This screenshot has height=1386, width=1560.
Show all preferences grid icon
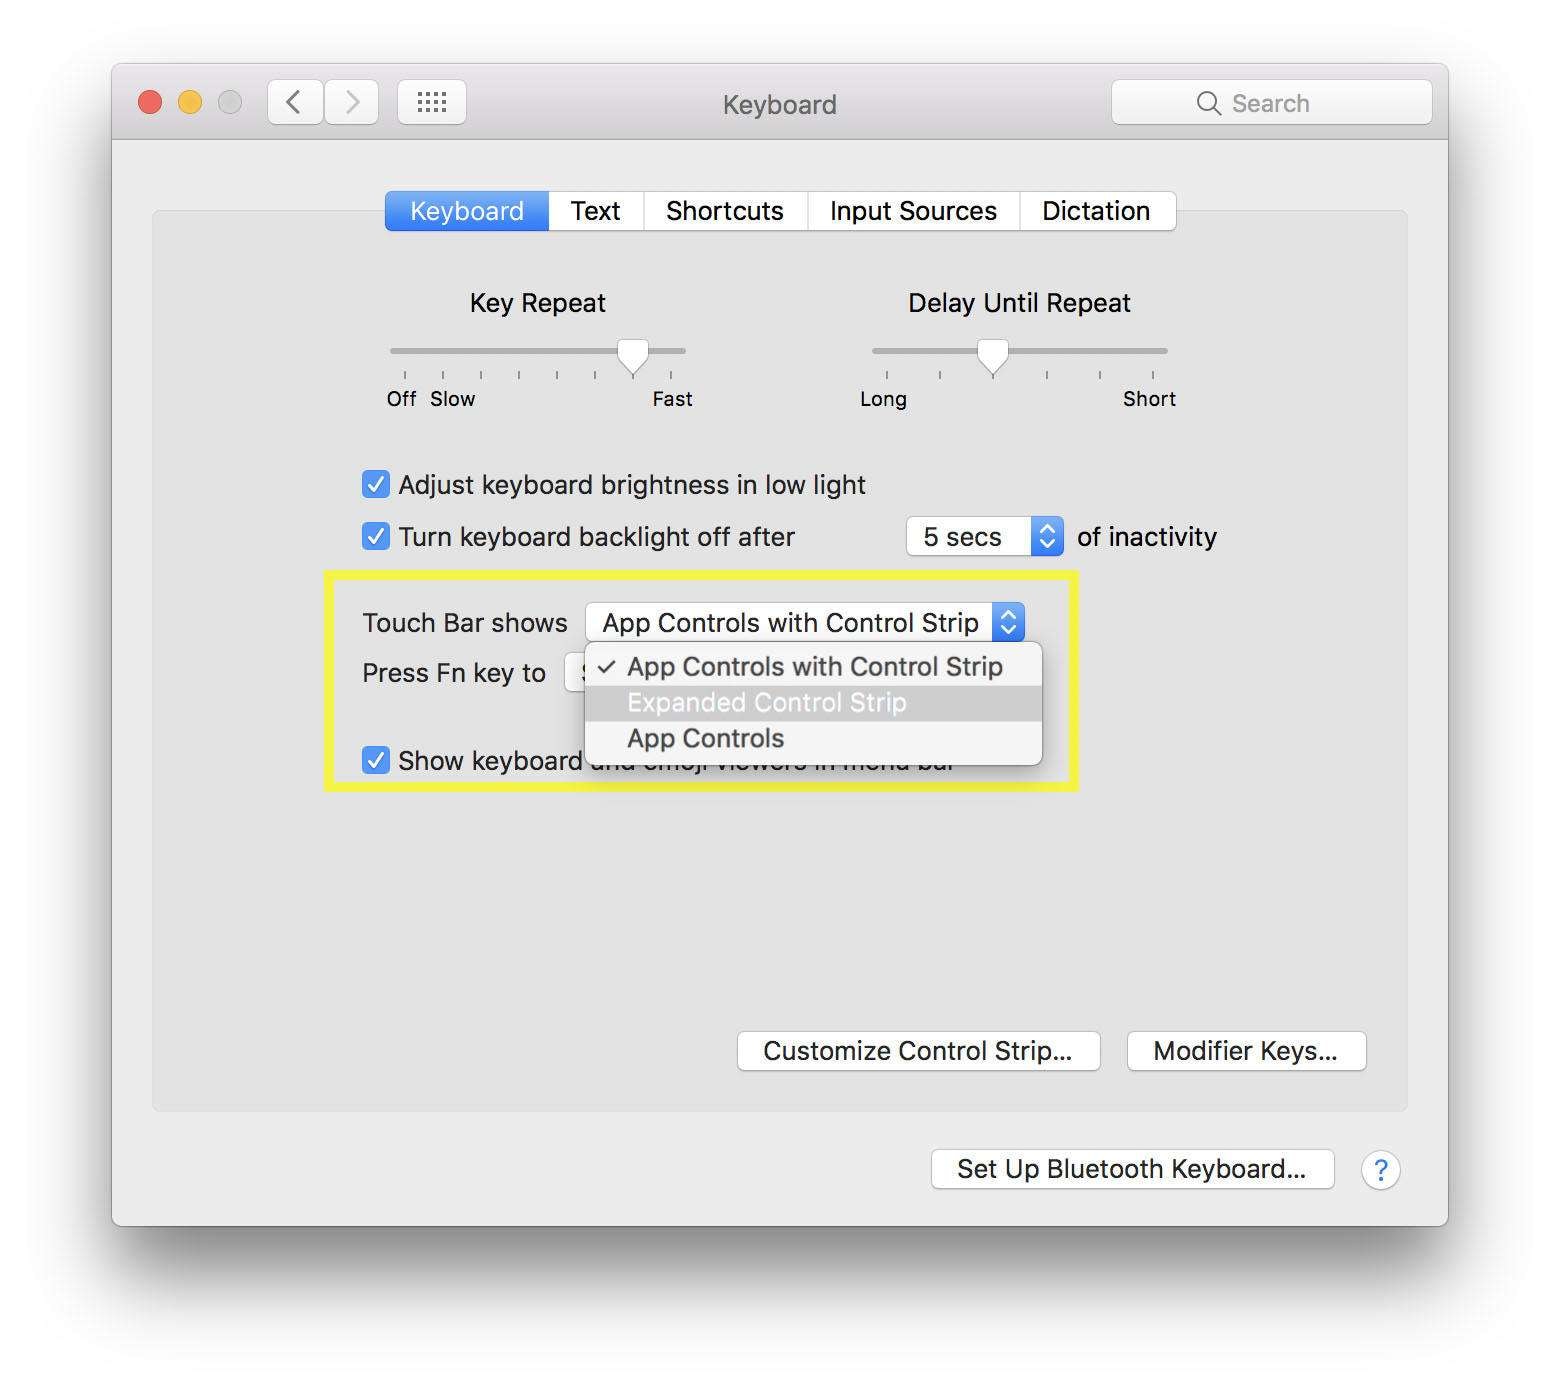pyautogui.click(x=431, y=102)
